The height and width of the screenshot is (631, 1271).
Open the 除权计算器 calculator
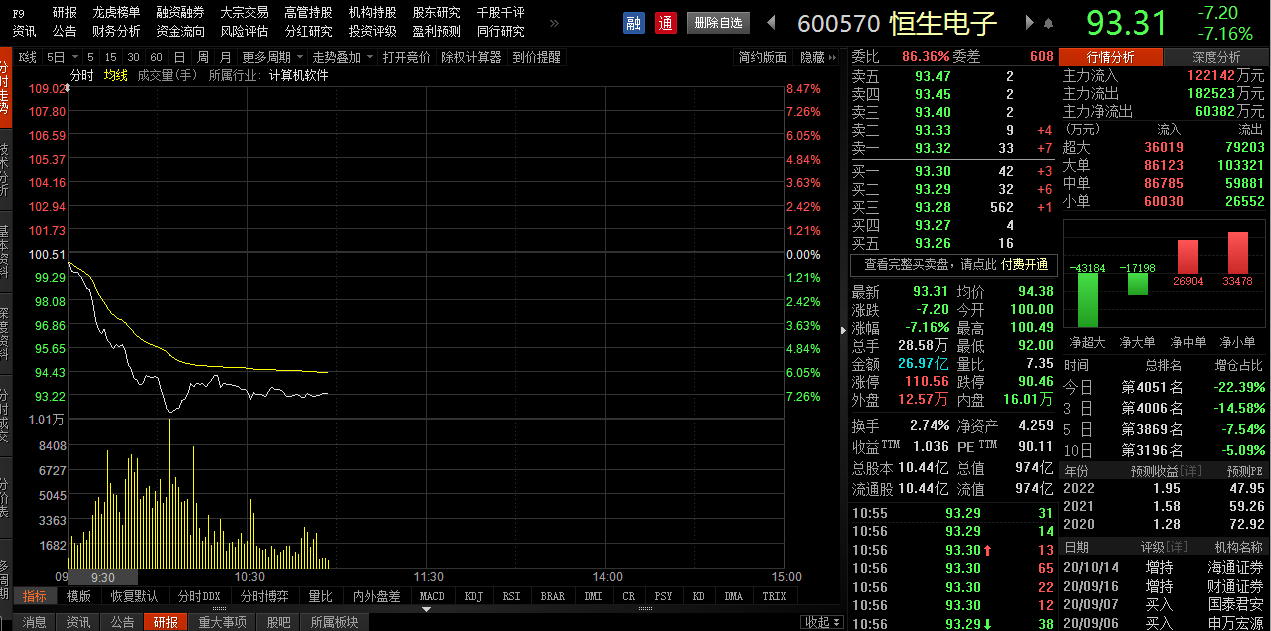471,57
